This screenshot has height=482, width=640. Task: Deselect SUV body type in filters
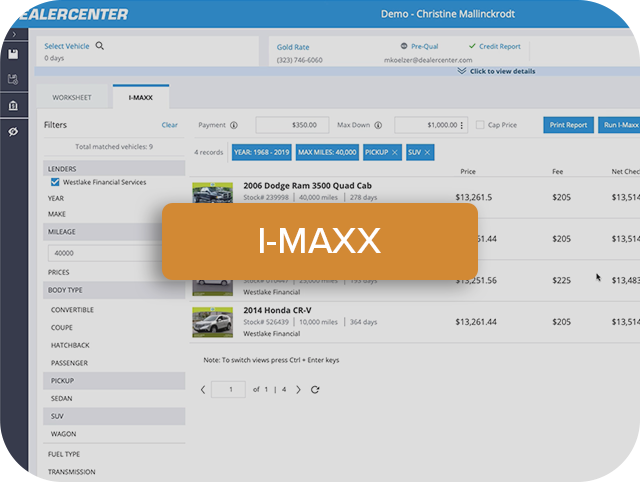click(114, 416)
